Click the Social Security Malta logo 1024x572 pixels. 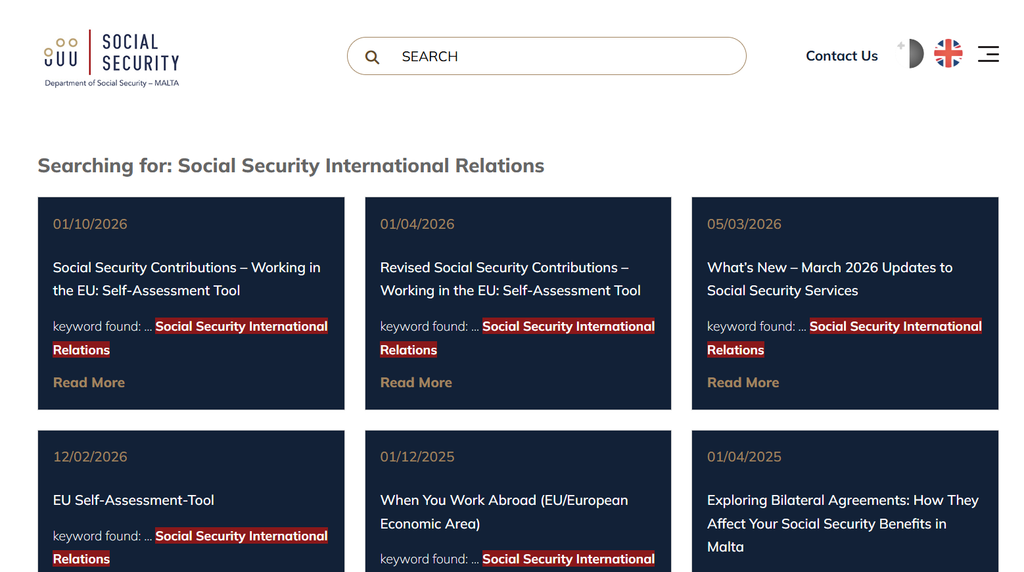(112, 58)
